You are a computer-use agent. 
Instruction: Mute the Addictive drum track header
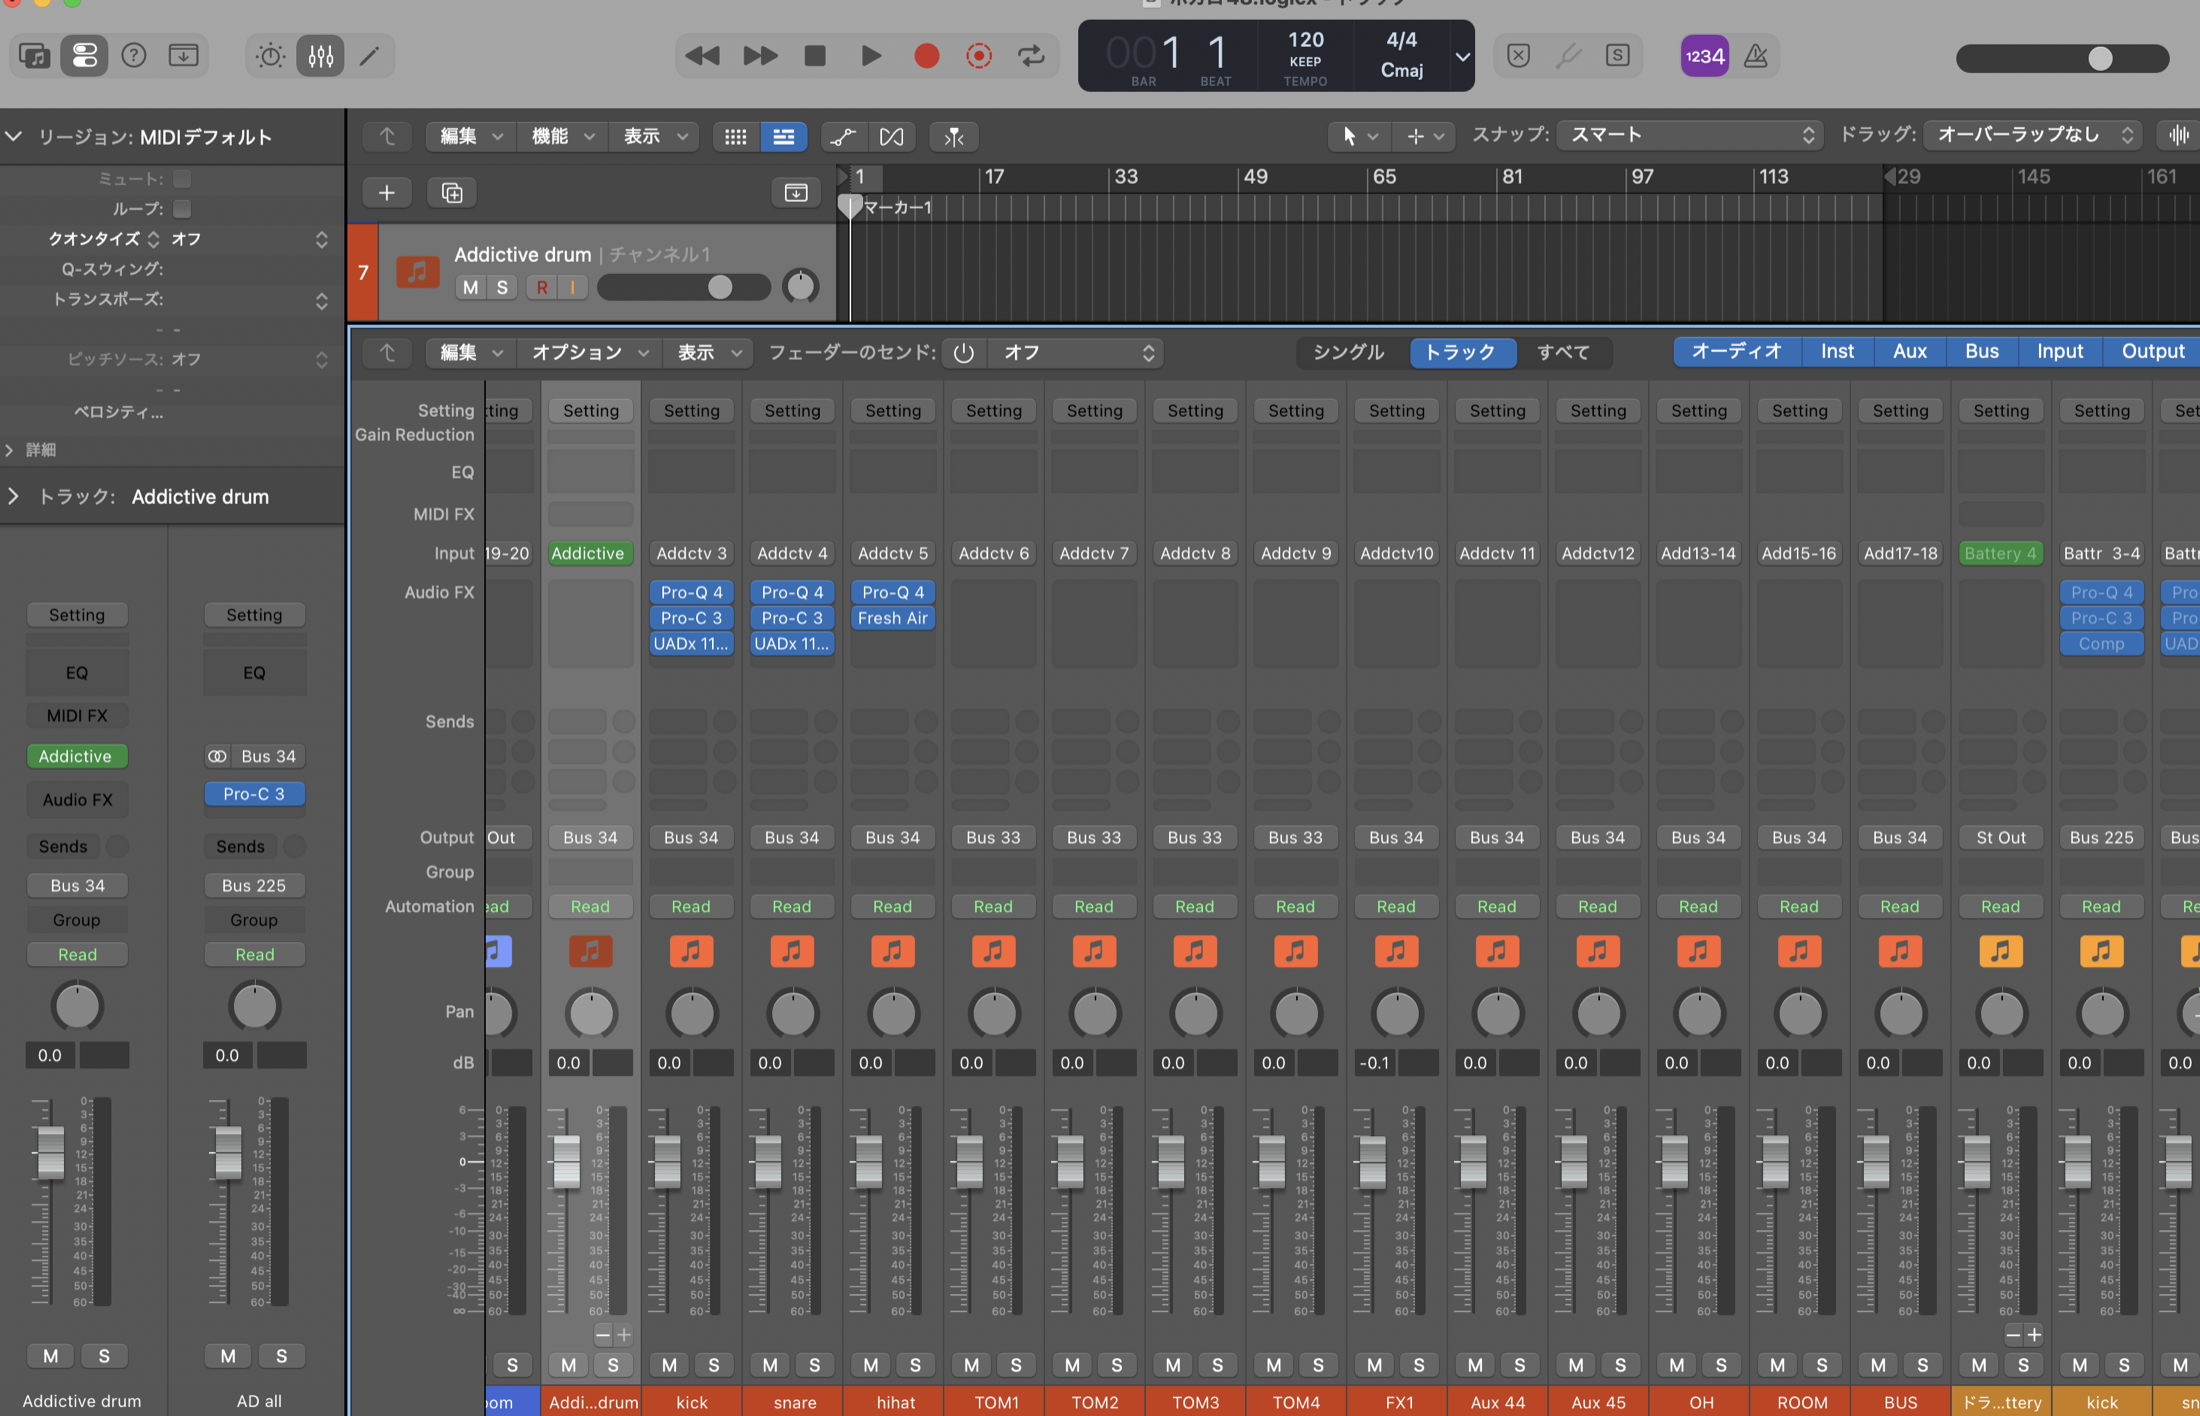pos(470,287)
